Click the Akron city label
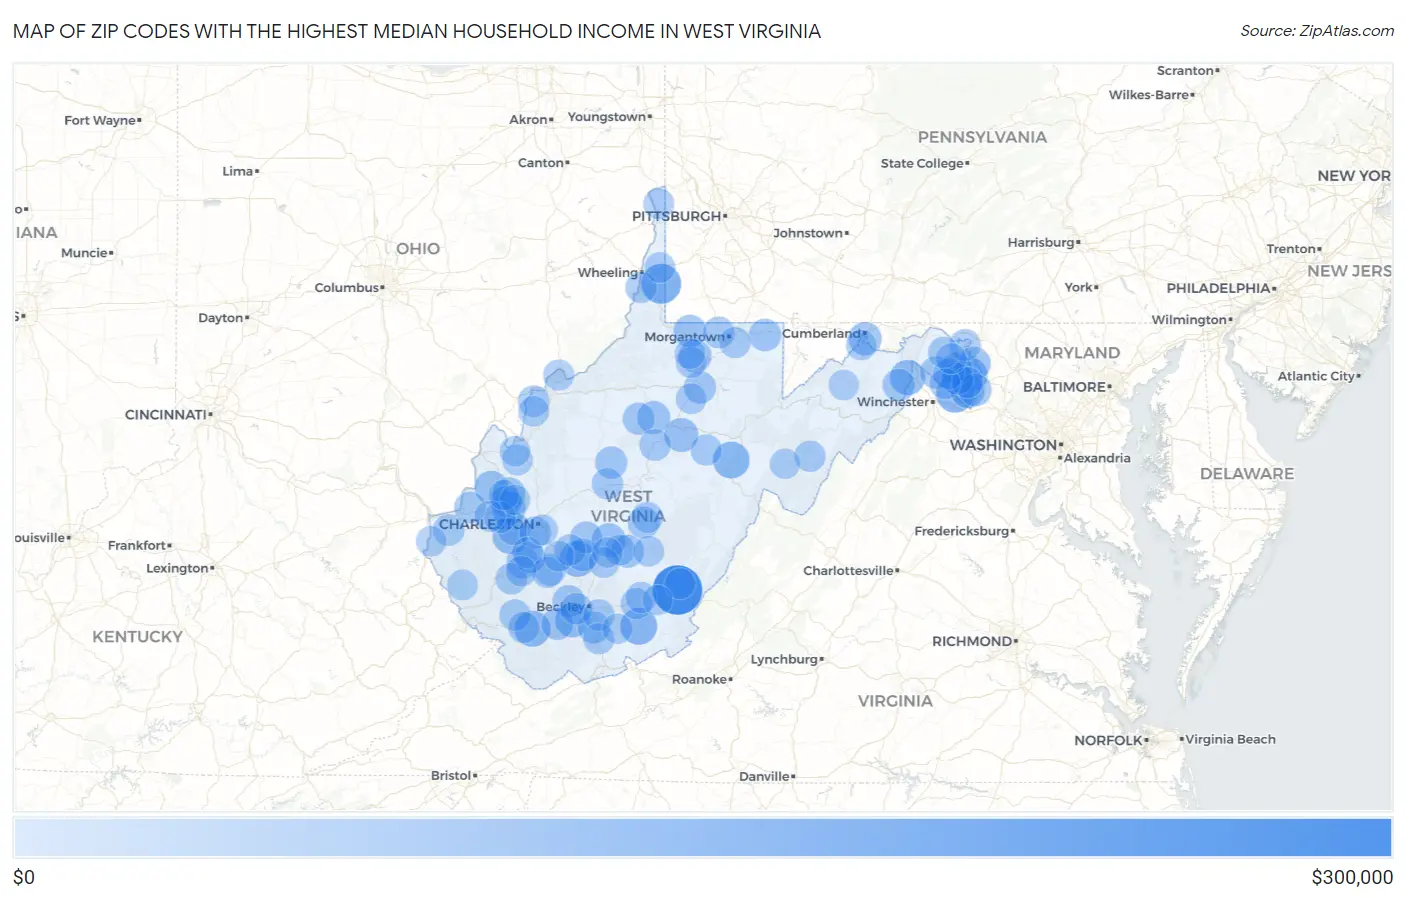This screenshot has height=899, width=1406. click(x=528, y=120)
